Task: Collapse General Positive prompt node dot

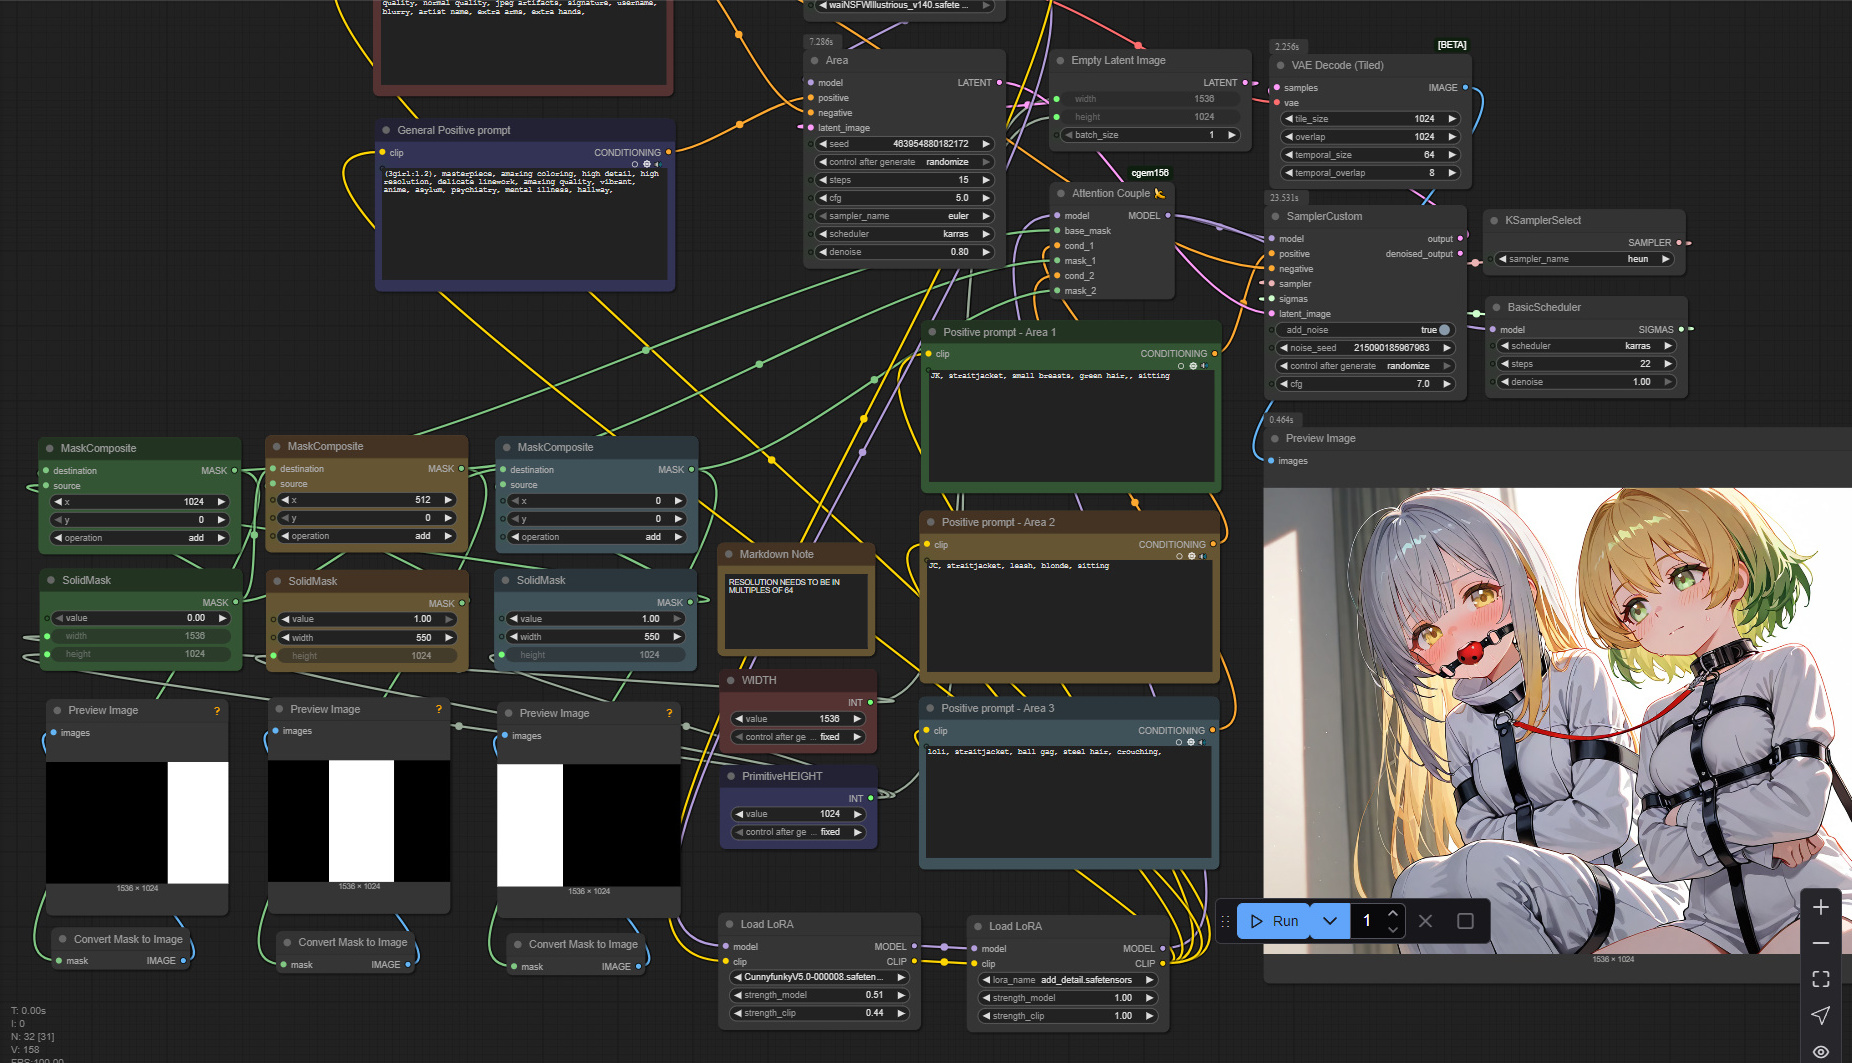Action: 386,130
